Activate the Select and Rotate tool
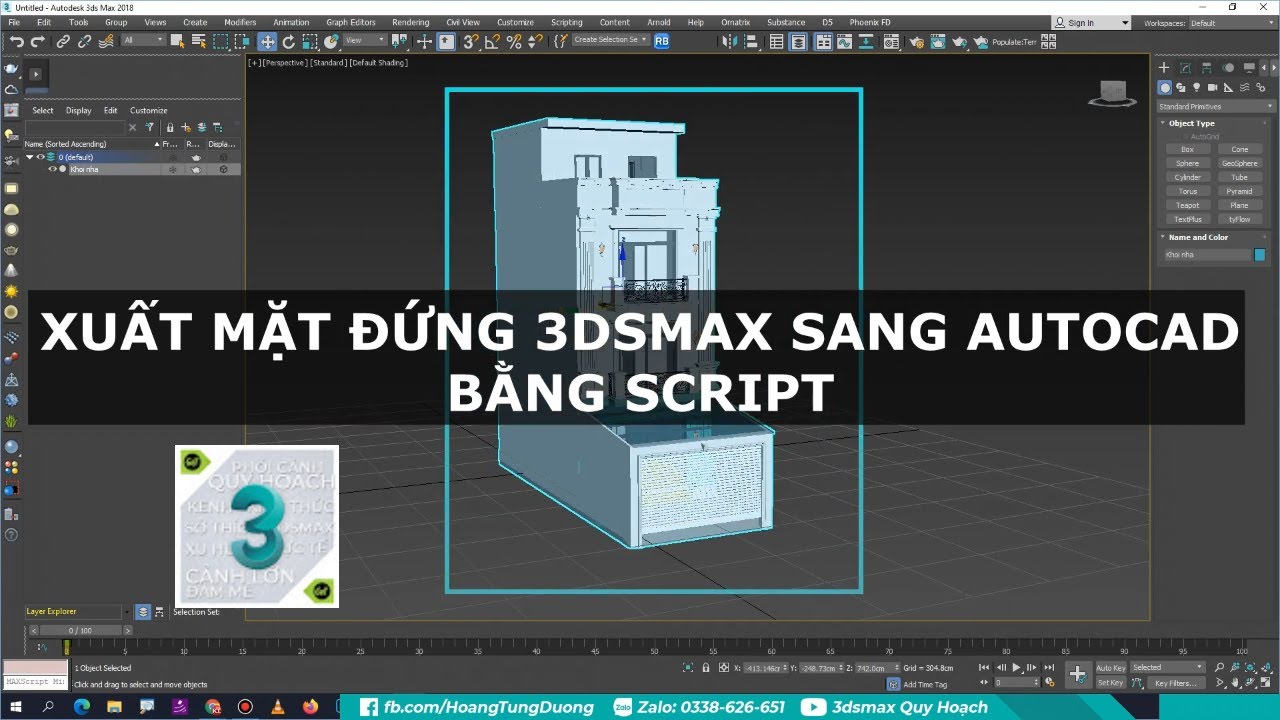Image resolution: width=1280 pixels, height=720 pixels. pyautogui.click(x=289, y=41)
